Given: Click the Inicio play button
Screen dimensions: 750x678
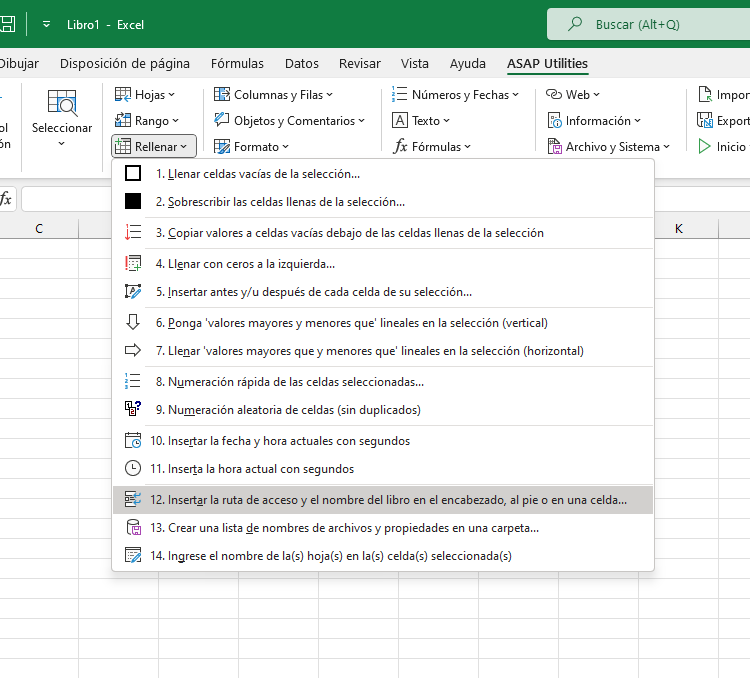Looking at the screenshot, I should [724, 146].
